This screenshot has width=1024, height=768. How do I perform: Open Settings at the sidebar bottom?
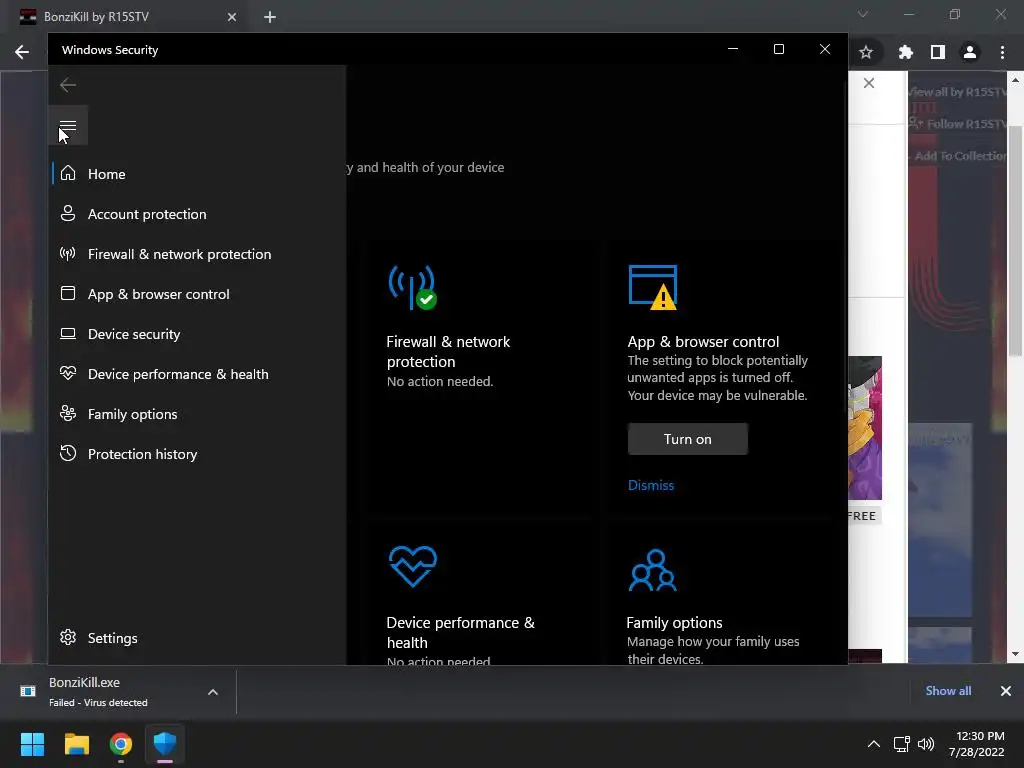pyautogui.click(x=199, y=638)
